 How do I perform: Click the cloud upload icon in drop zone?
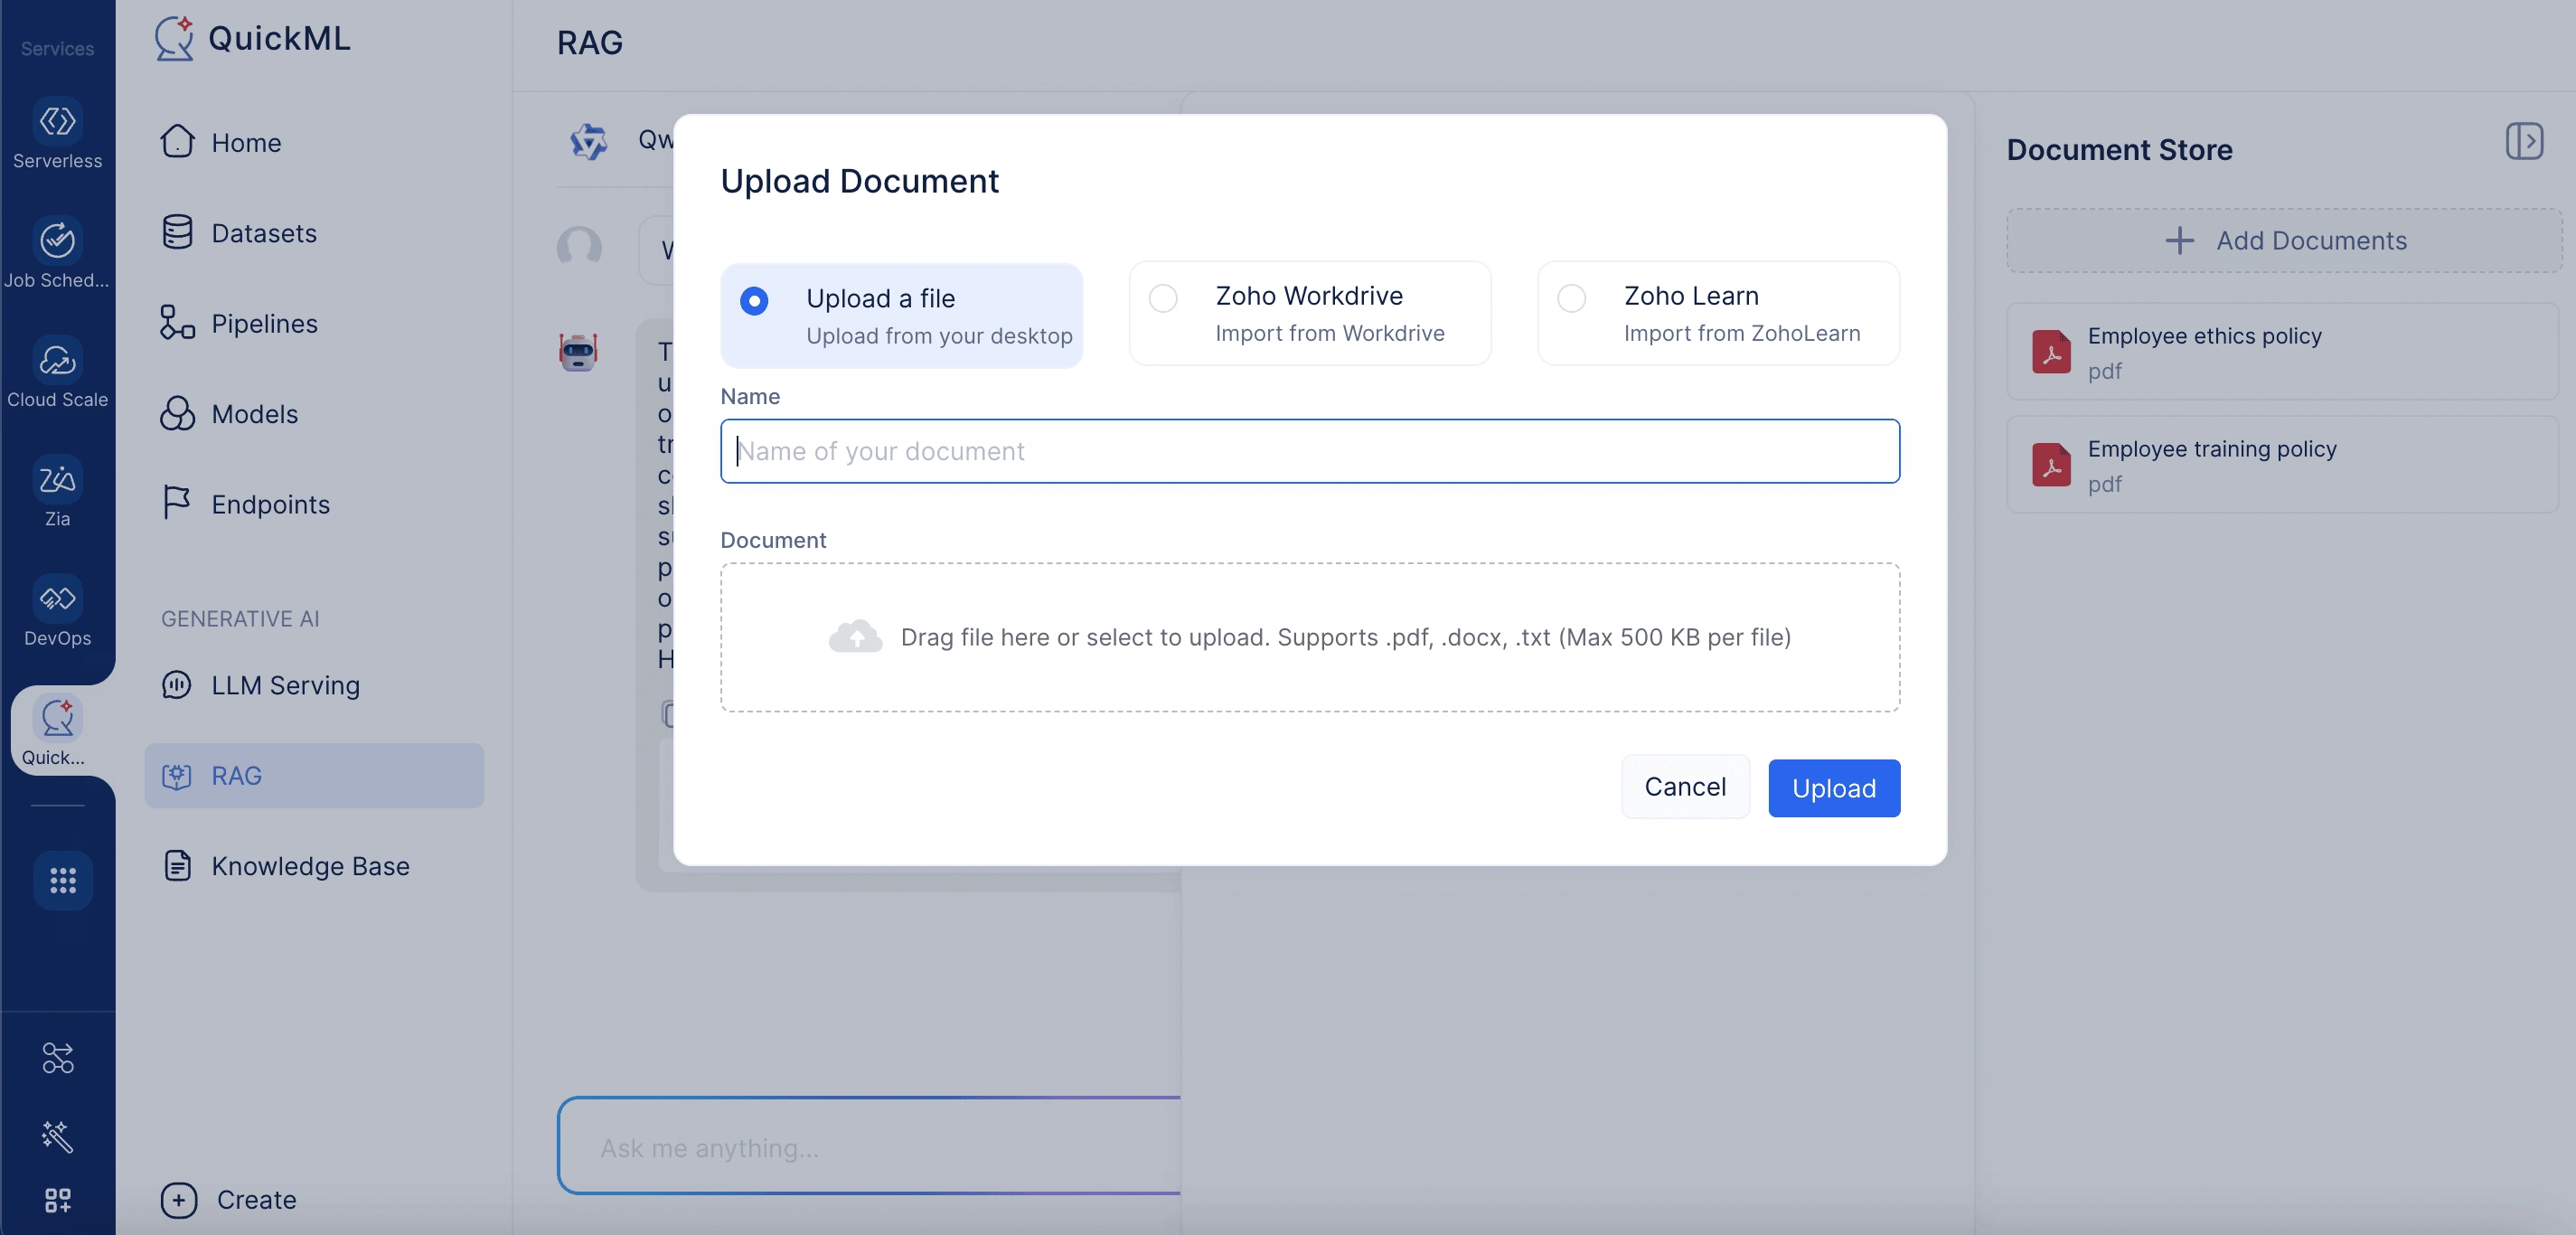[855, 636]
